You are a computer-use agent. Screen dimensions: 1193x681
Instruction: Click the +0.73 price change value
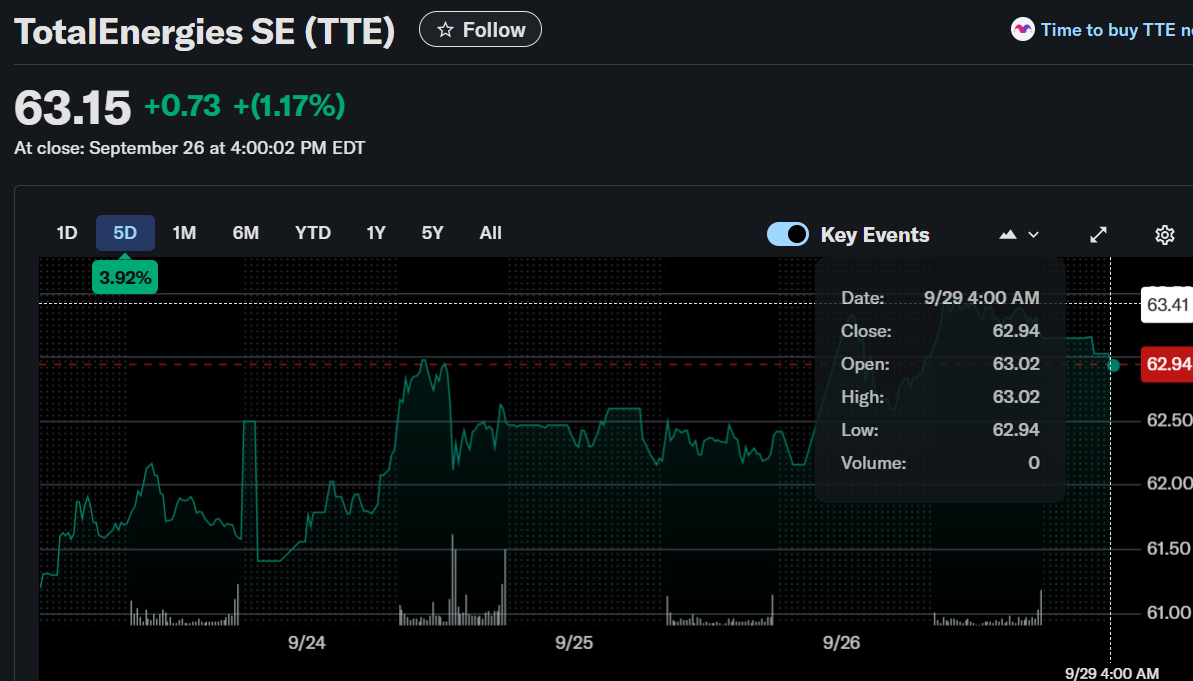[x=183, y=106]
